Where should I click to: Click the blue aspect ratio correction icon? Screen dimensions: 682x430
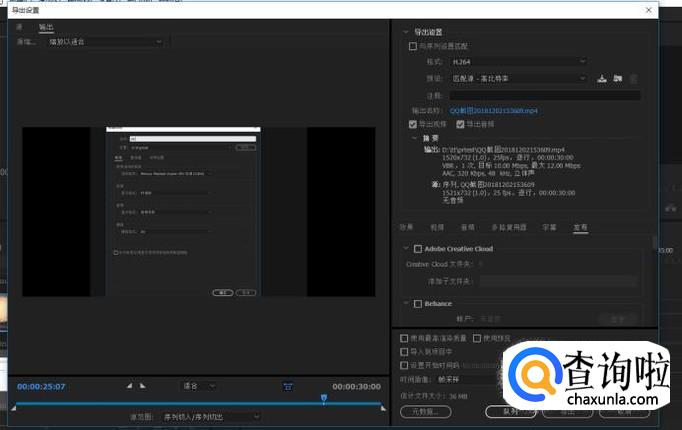tap(288, 385)
